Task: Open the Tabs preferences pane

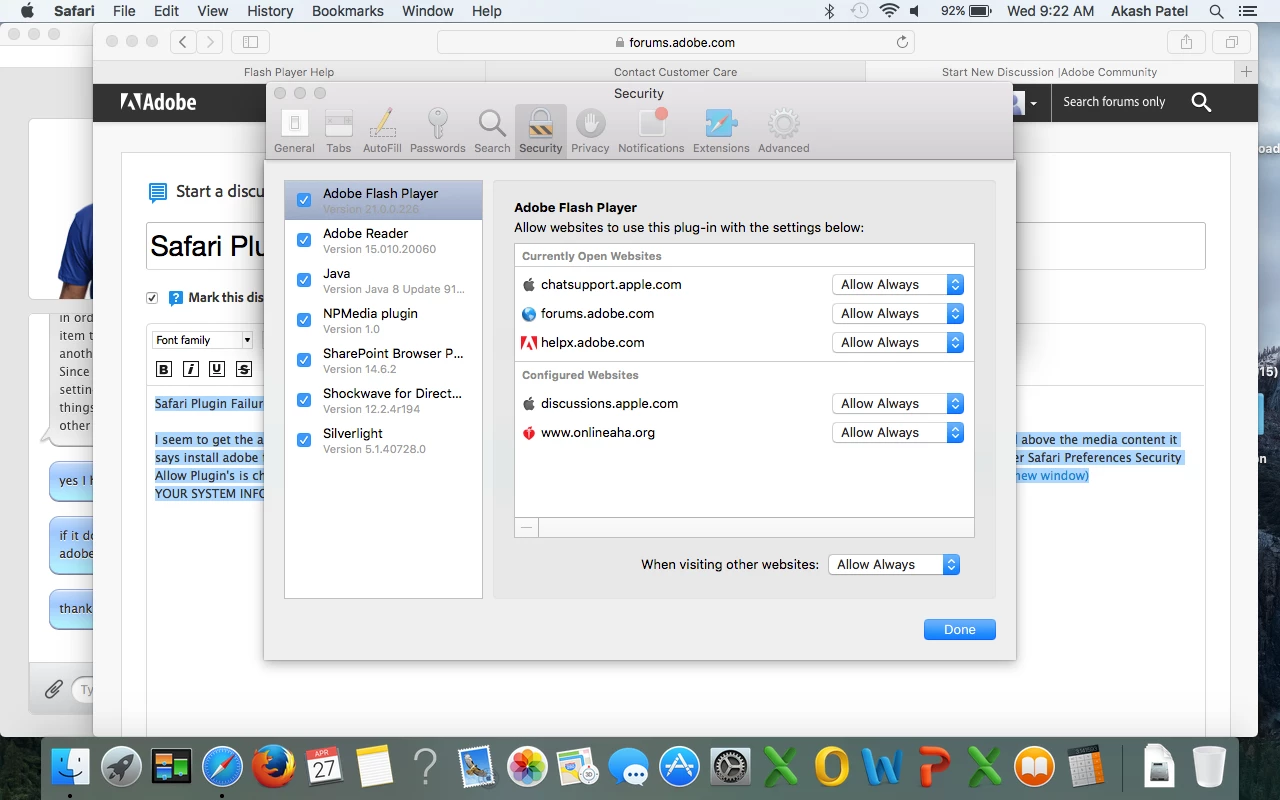Action: 339,132
